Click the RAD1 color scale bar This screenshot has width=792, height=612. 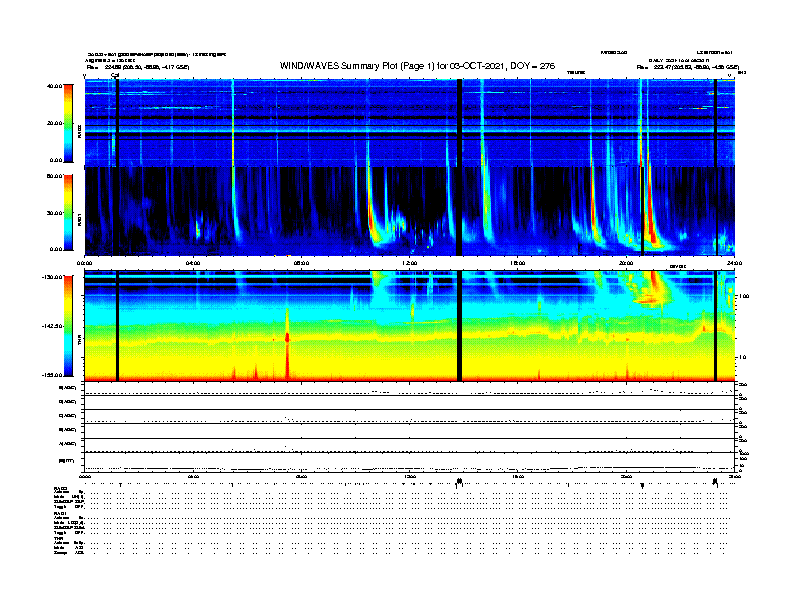click(x=68, y=212)
